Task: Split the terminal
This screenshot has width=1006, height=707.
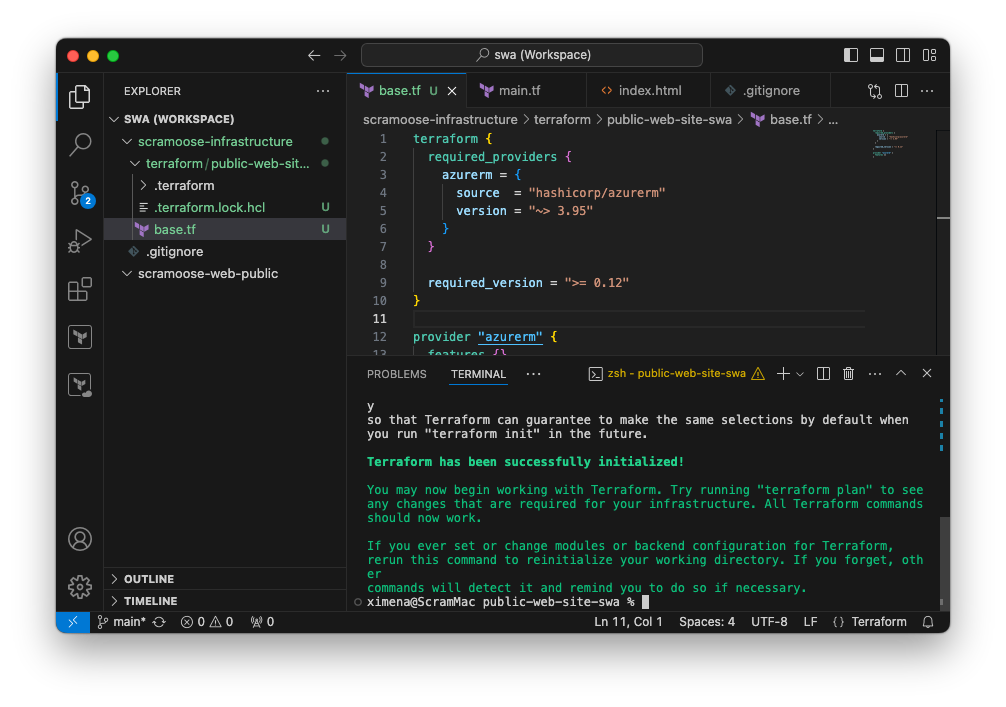Action: pyautogui.click(x=823, y=373)
